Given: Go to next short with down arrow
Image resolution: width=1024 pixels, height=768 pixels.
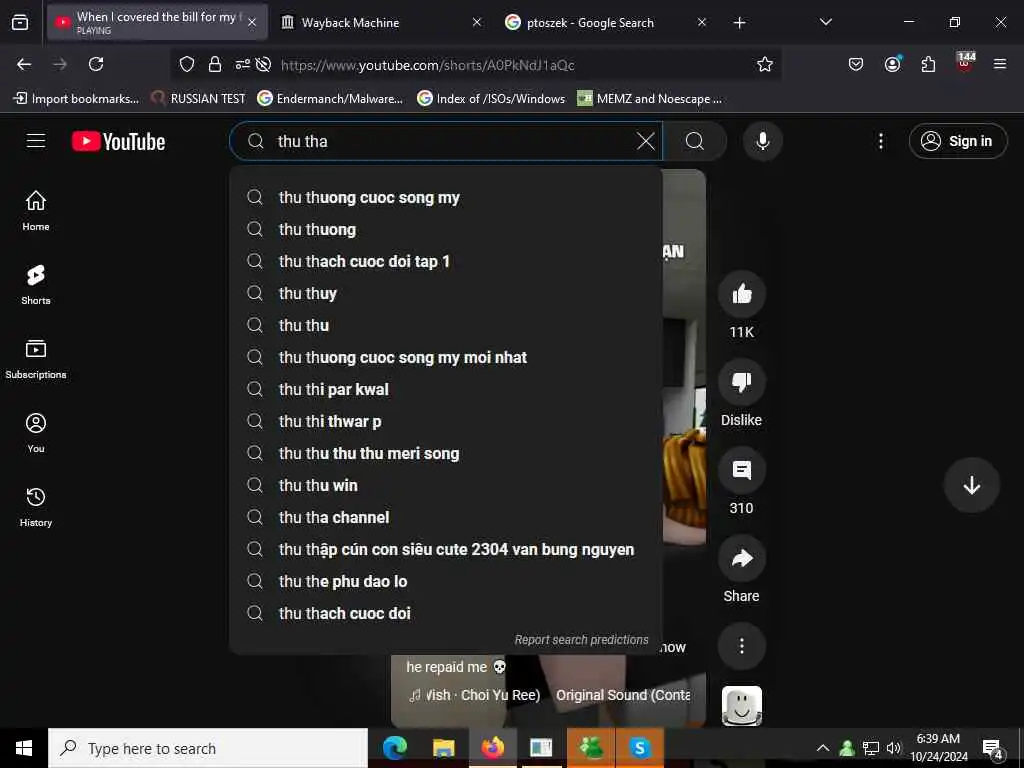Looking at the screenshot, I should [972, 485].
